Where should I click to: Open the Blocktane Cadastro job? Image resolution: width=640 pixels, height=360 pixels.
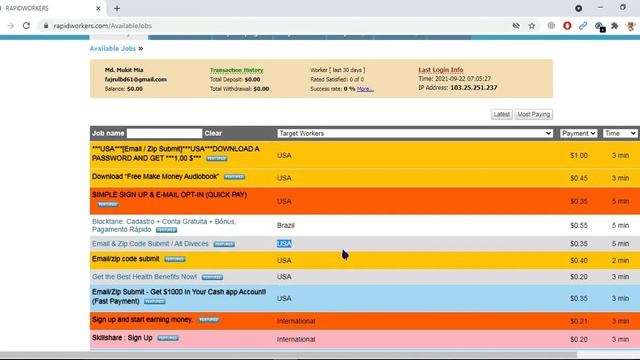164,225
